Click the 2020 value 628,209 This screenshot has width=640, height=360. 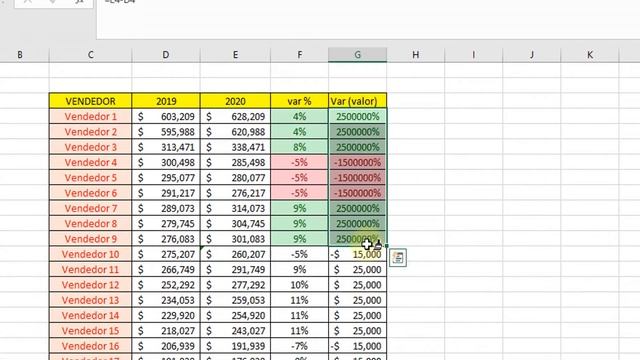click(x=235, y=116)
